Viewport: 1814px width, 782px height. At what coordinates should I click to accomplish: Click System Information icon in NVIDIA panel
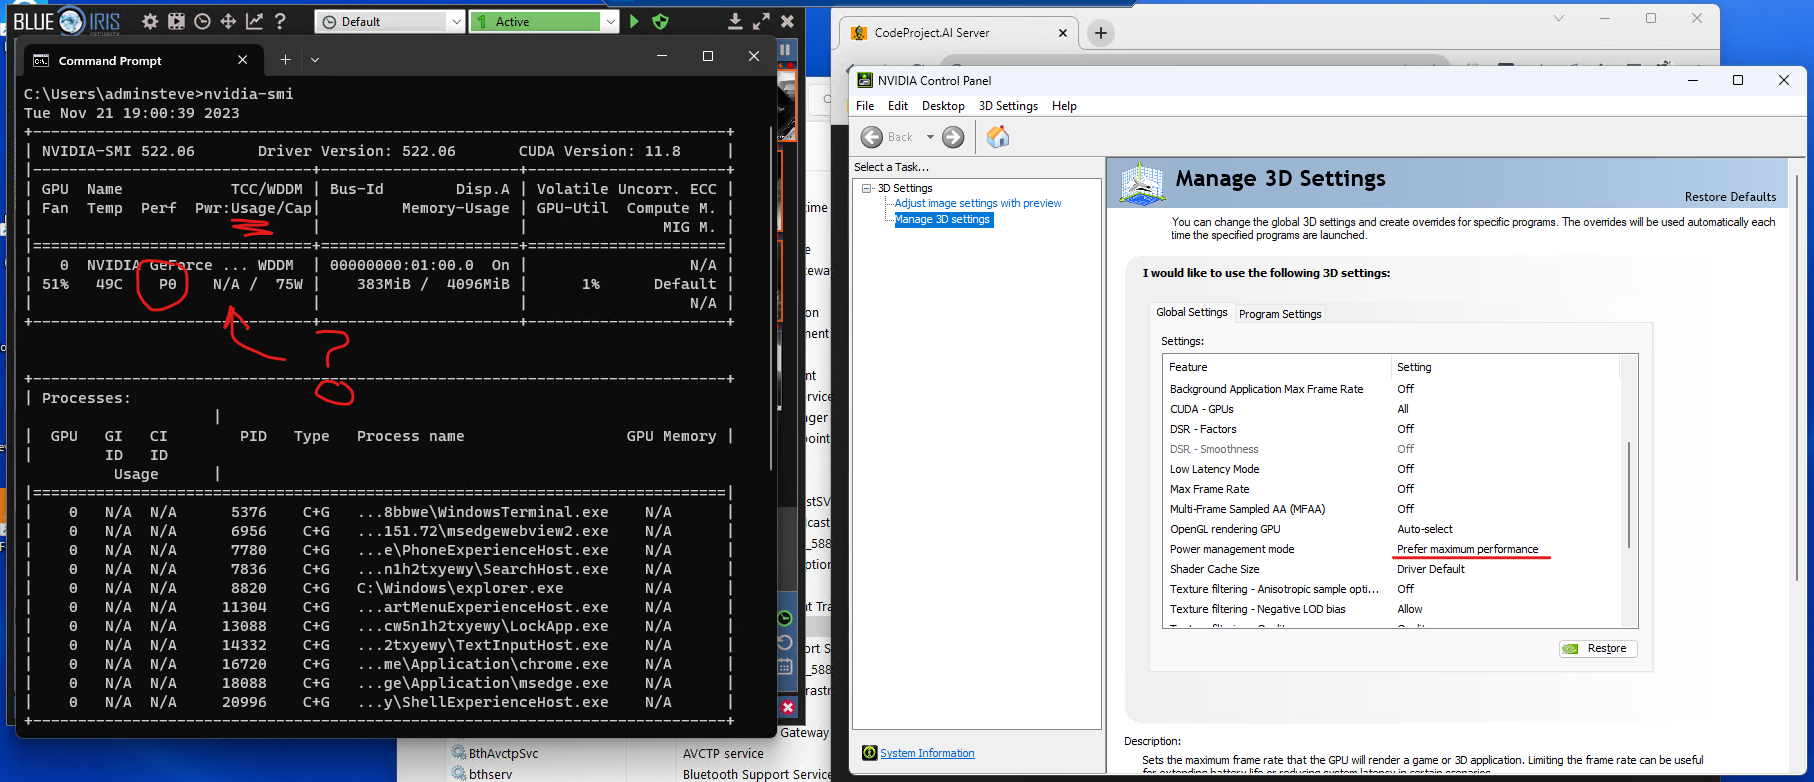(869, 753)
